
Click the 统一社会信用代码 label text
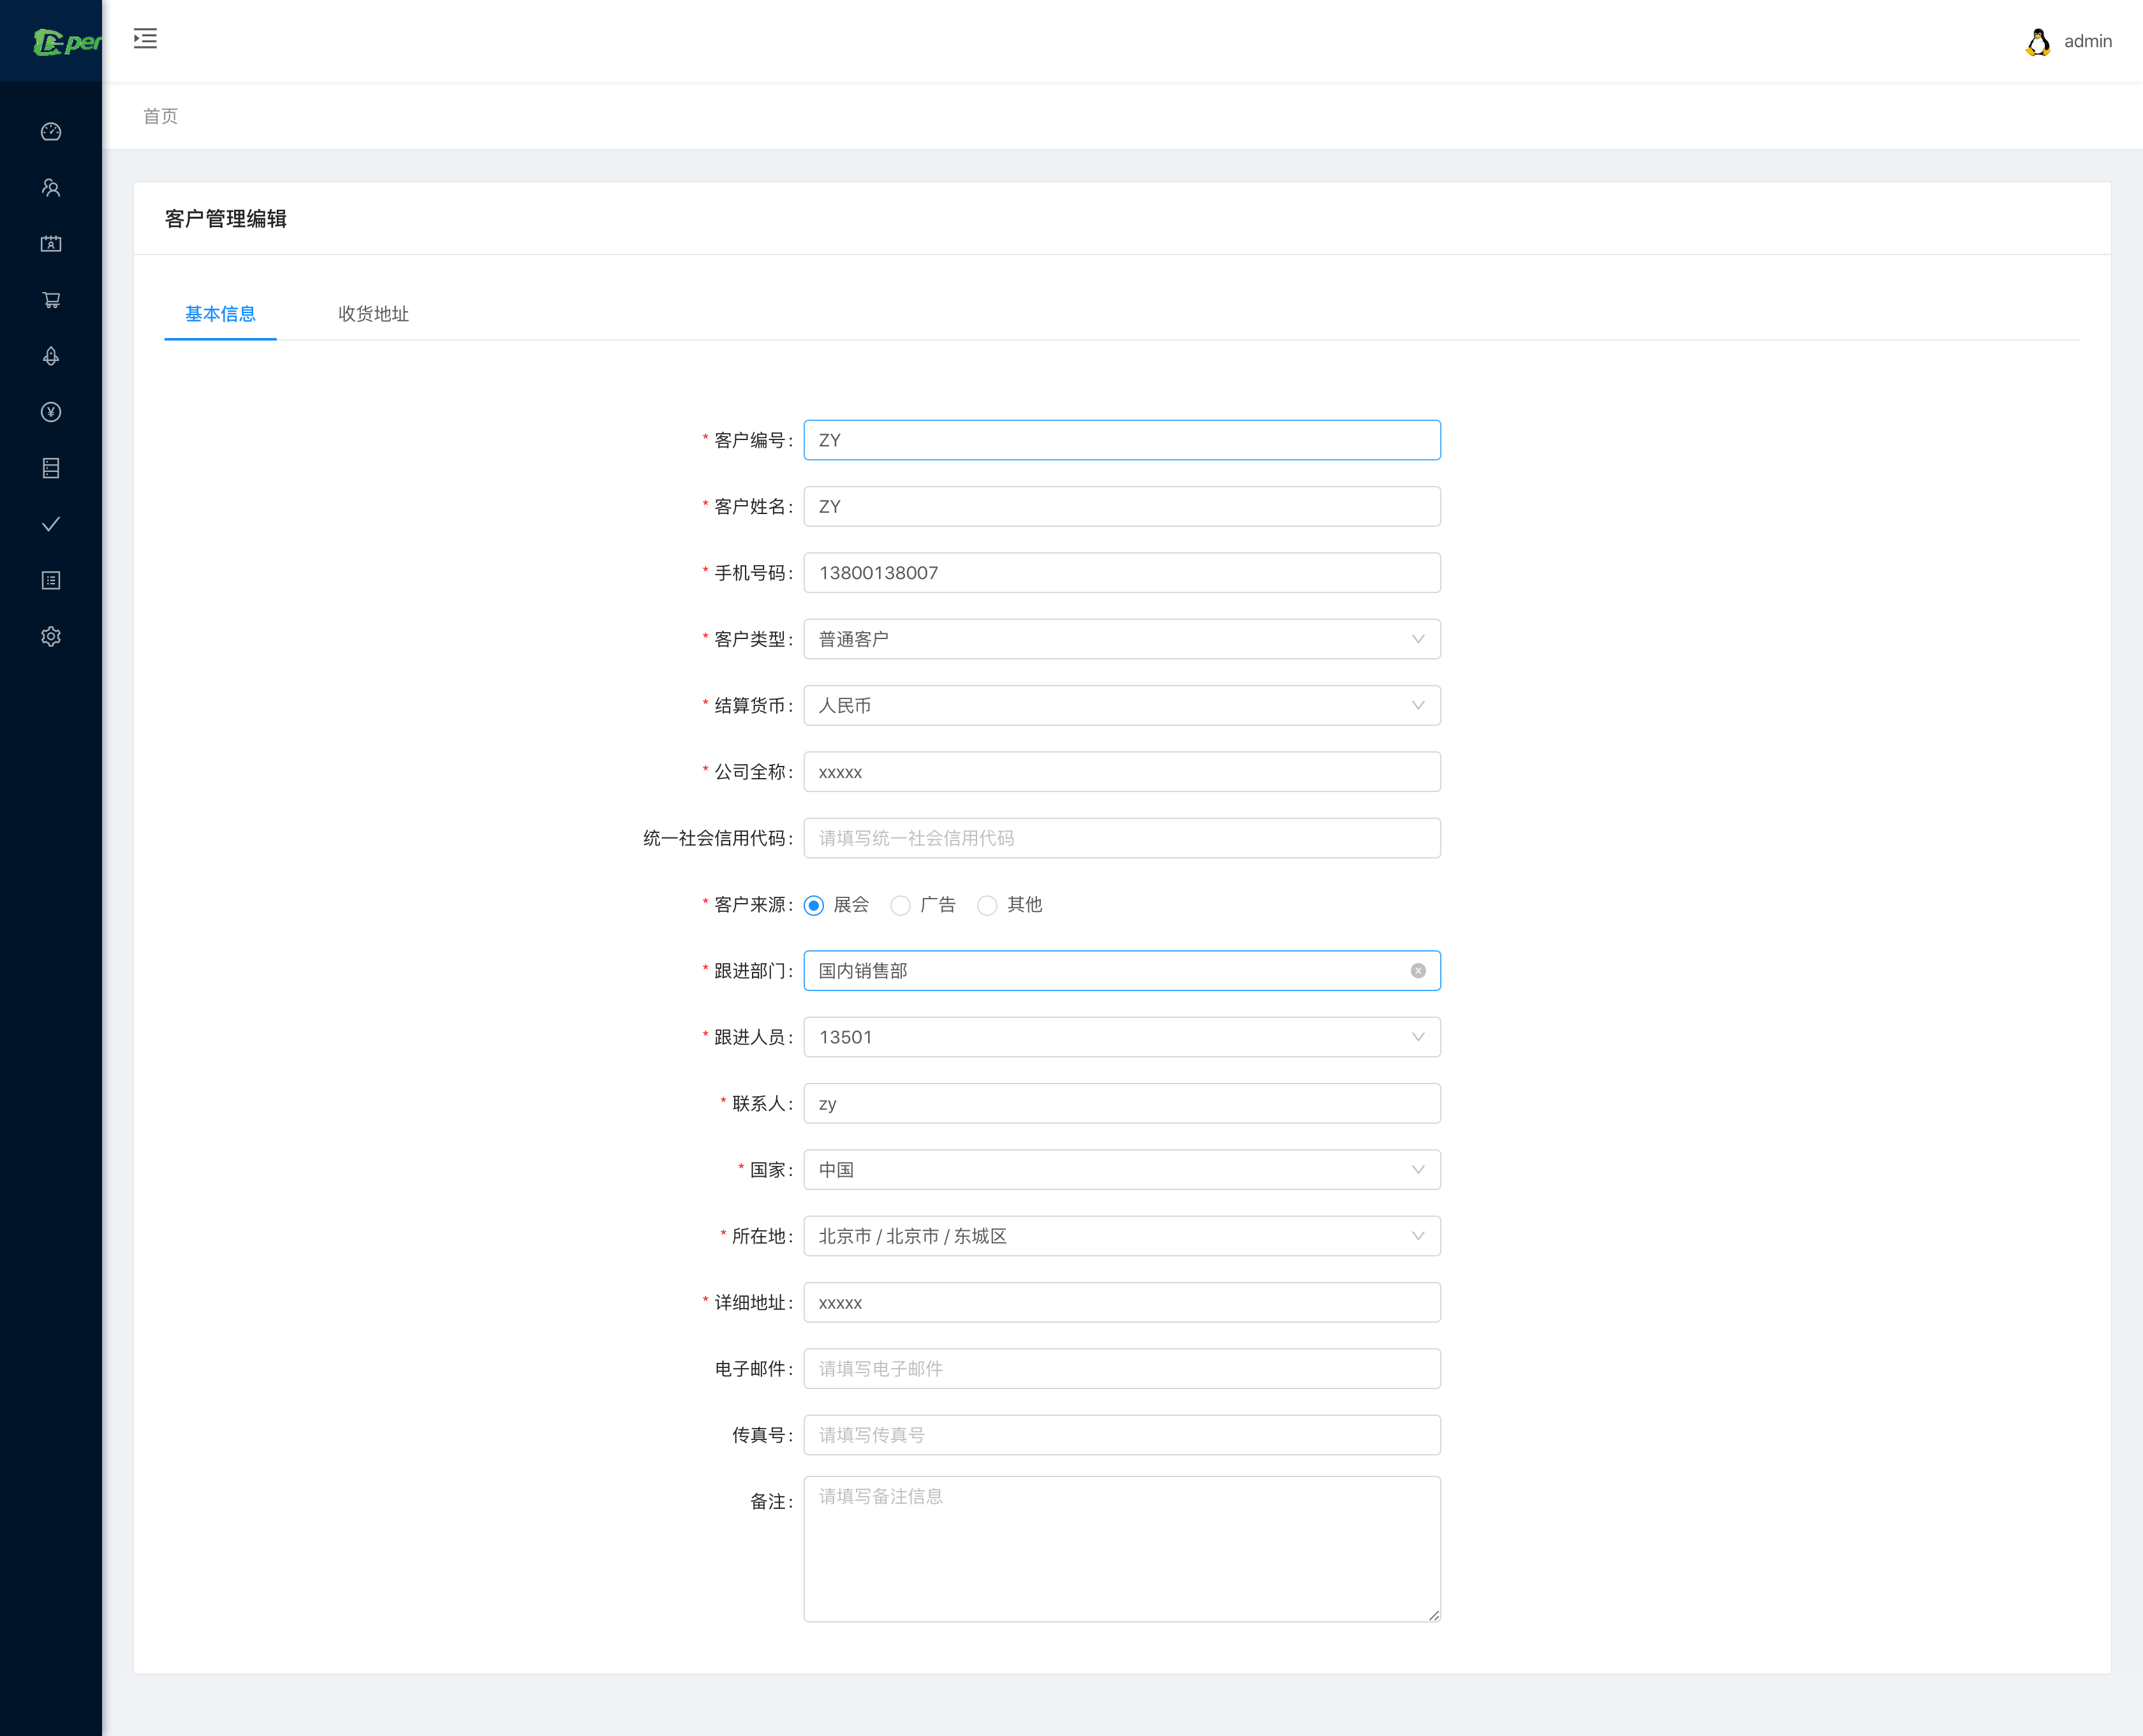tap(718, 838)
